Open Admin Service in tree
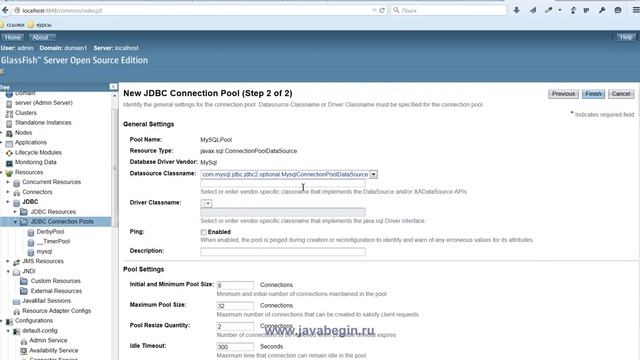This screenshot has height=360, width=640. 48,340
